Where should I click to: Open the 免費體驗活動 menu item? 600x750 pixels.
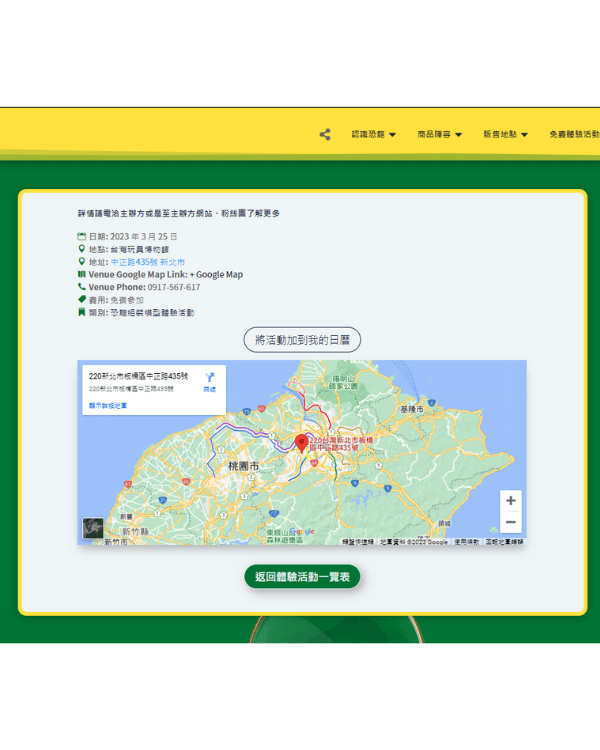pyautogui.click(x=574, y=134)
